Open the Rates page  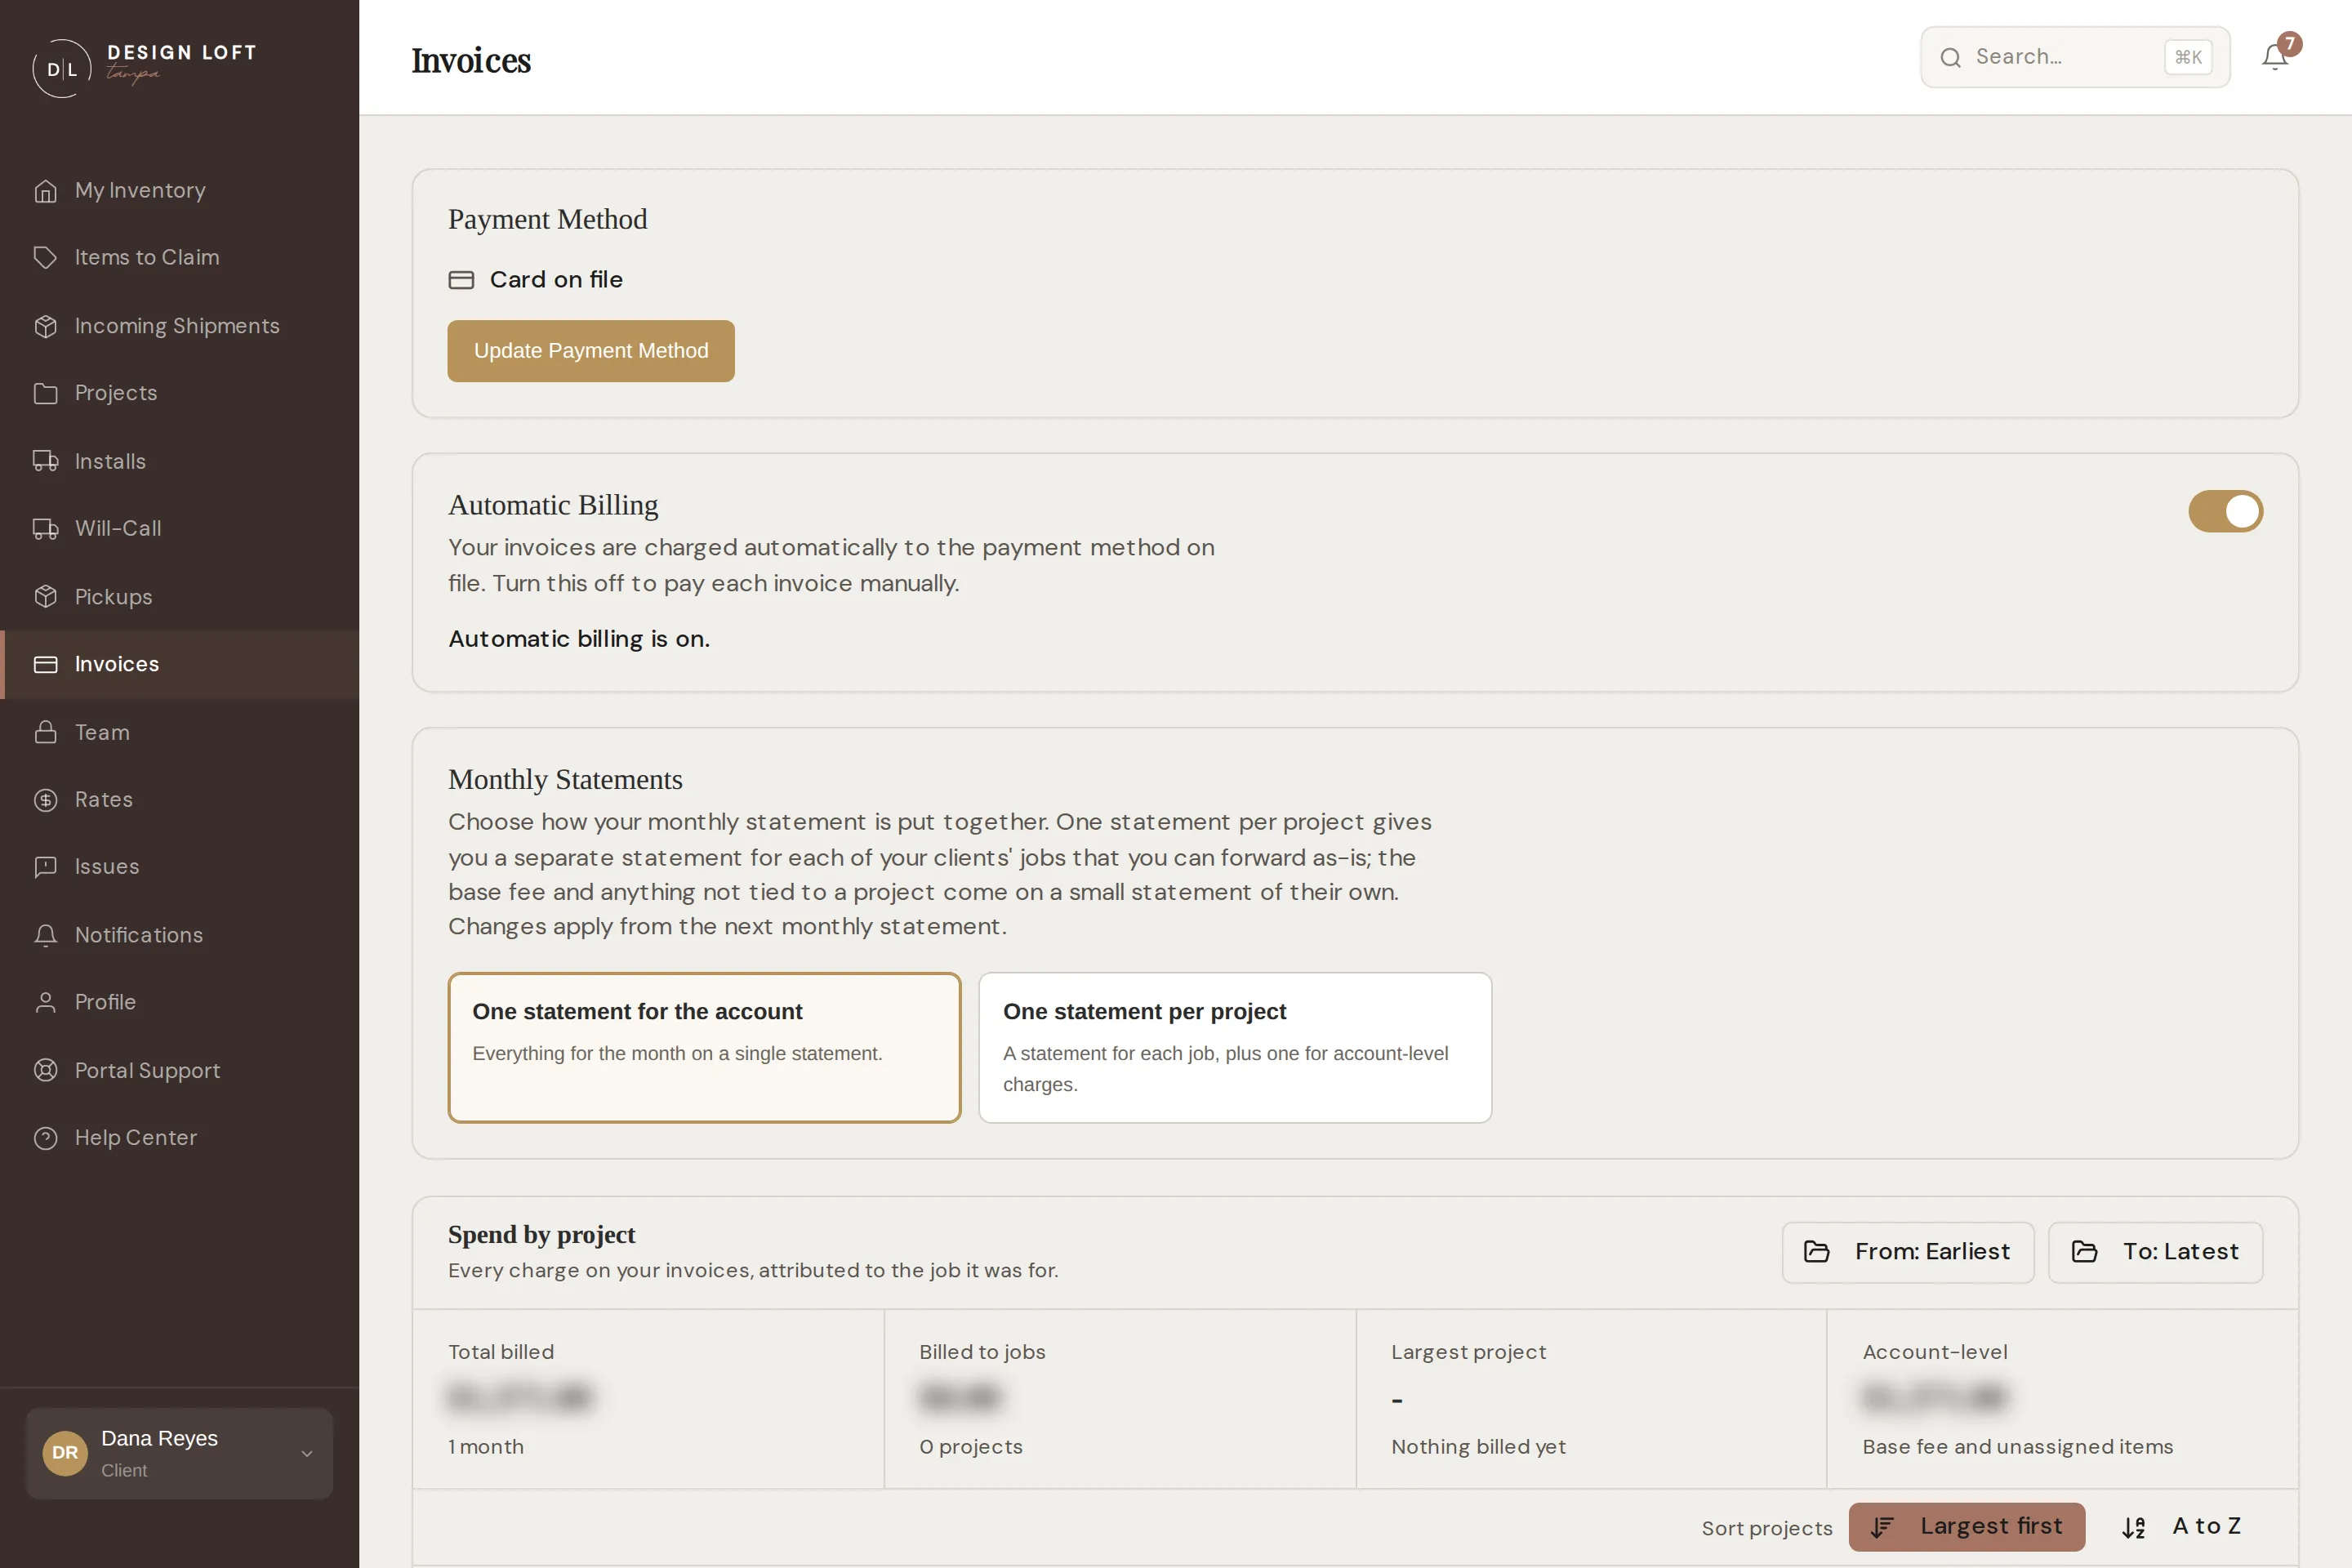[x=180, y=799]
